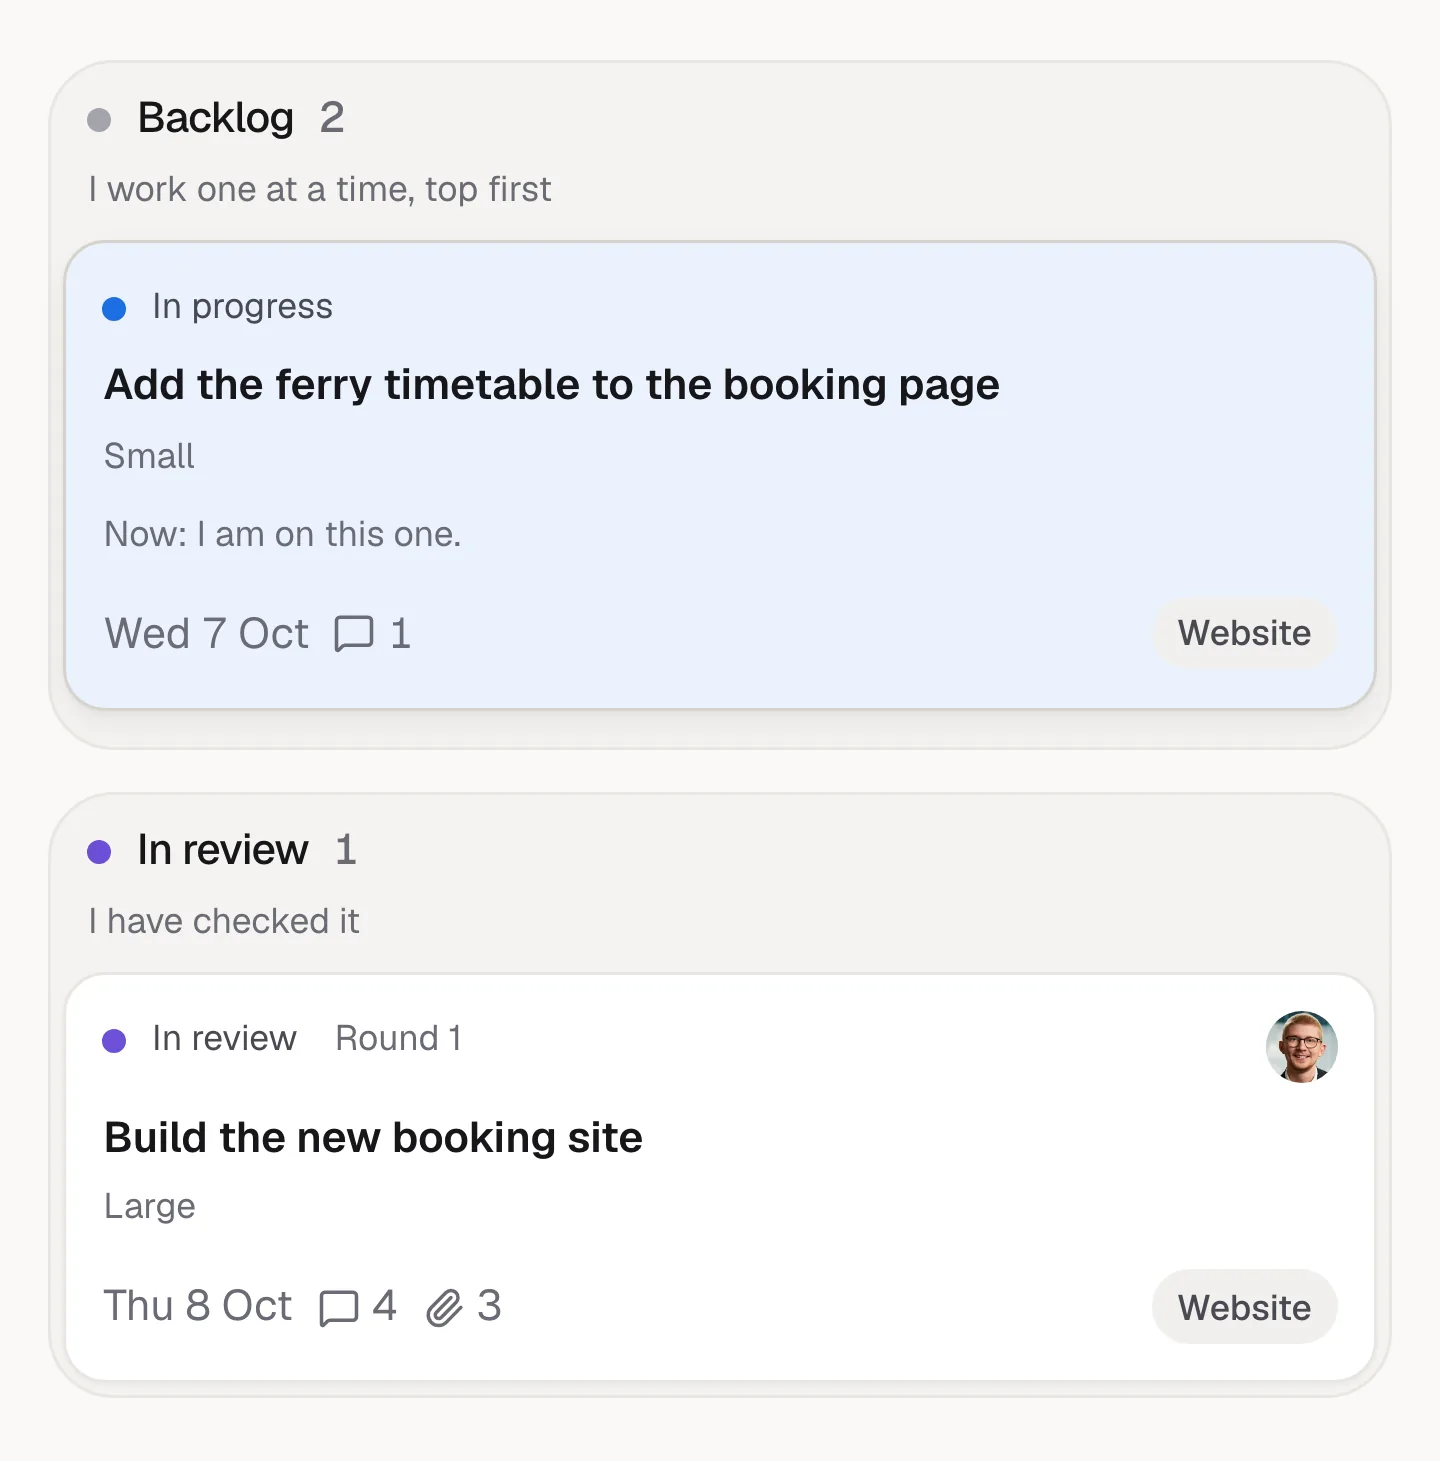Select the Website tag on the ferry timetable card

(x=1244, y=633)
